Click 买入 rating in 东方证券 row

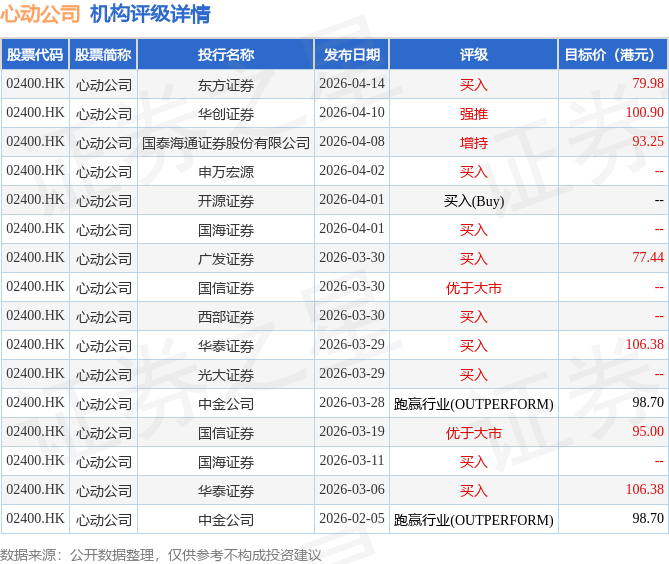(x=474, y=85)
